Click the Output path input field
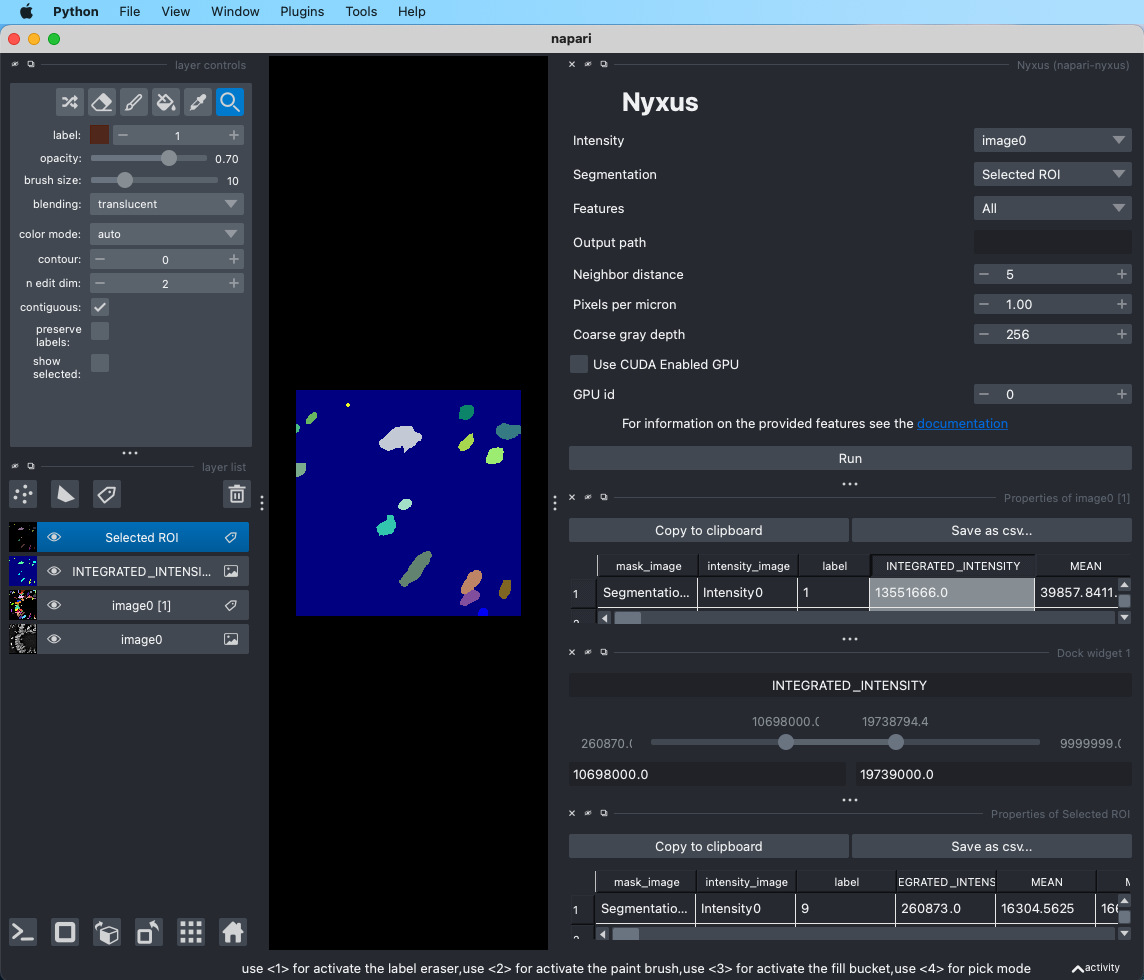 pyautogui.click(x=1052, y=242)
